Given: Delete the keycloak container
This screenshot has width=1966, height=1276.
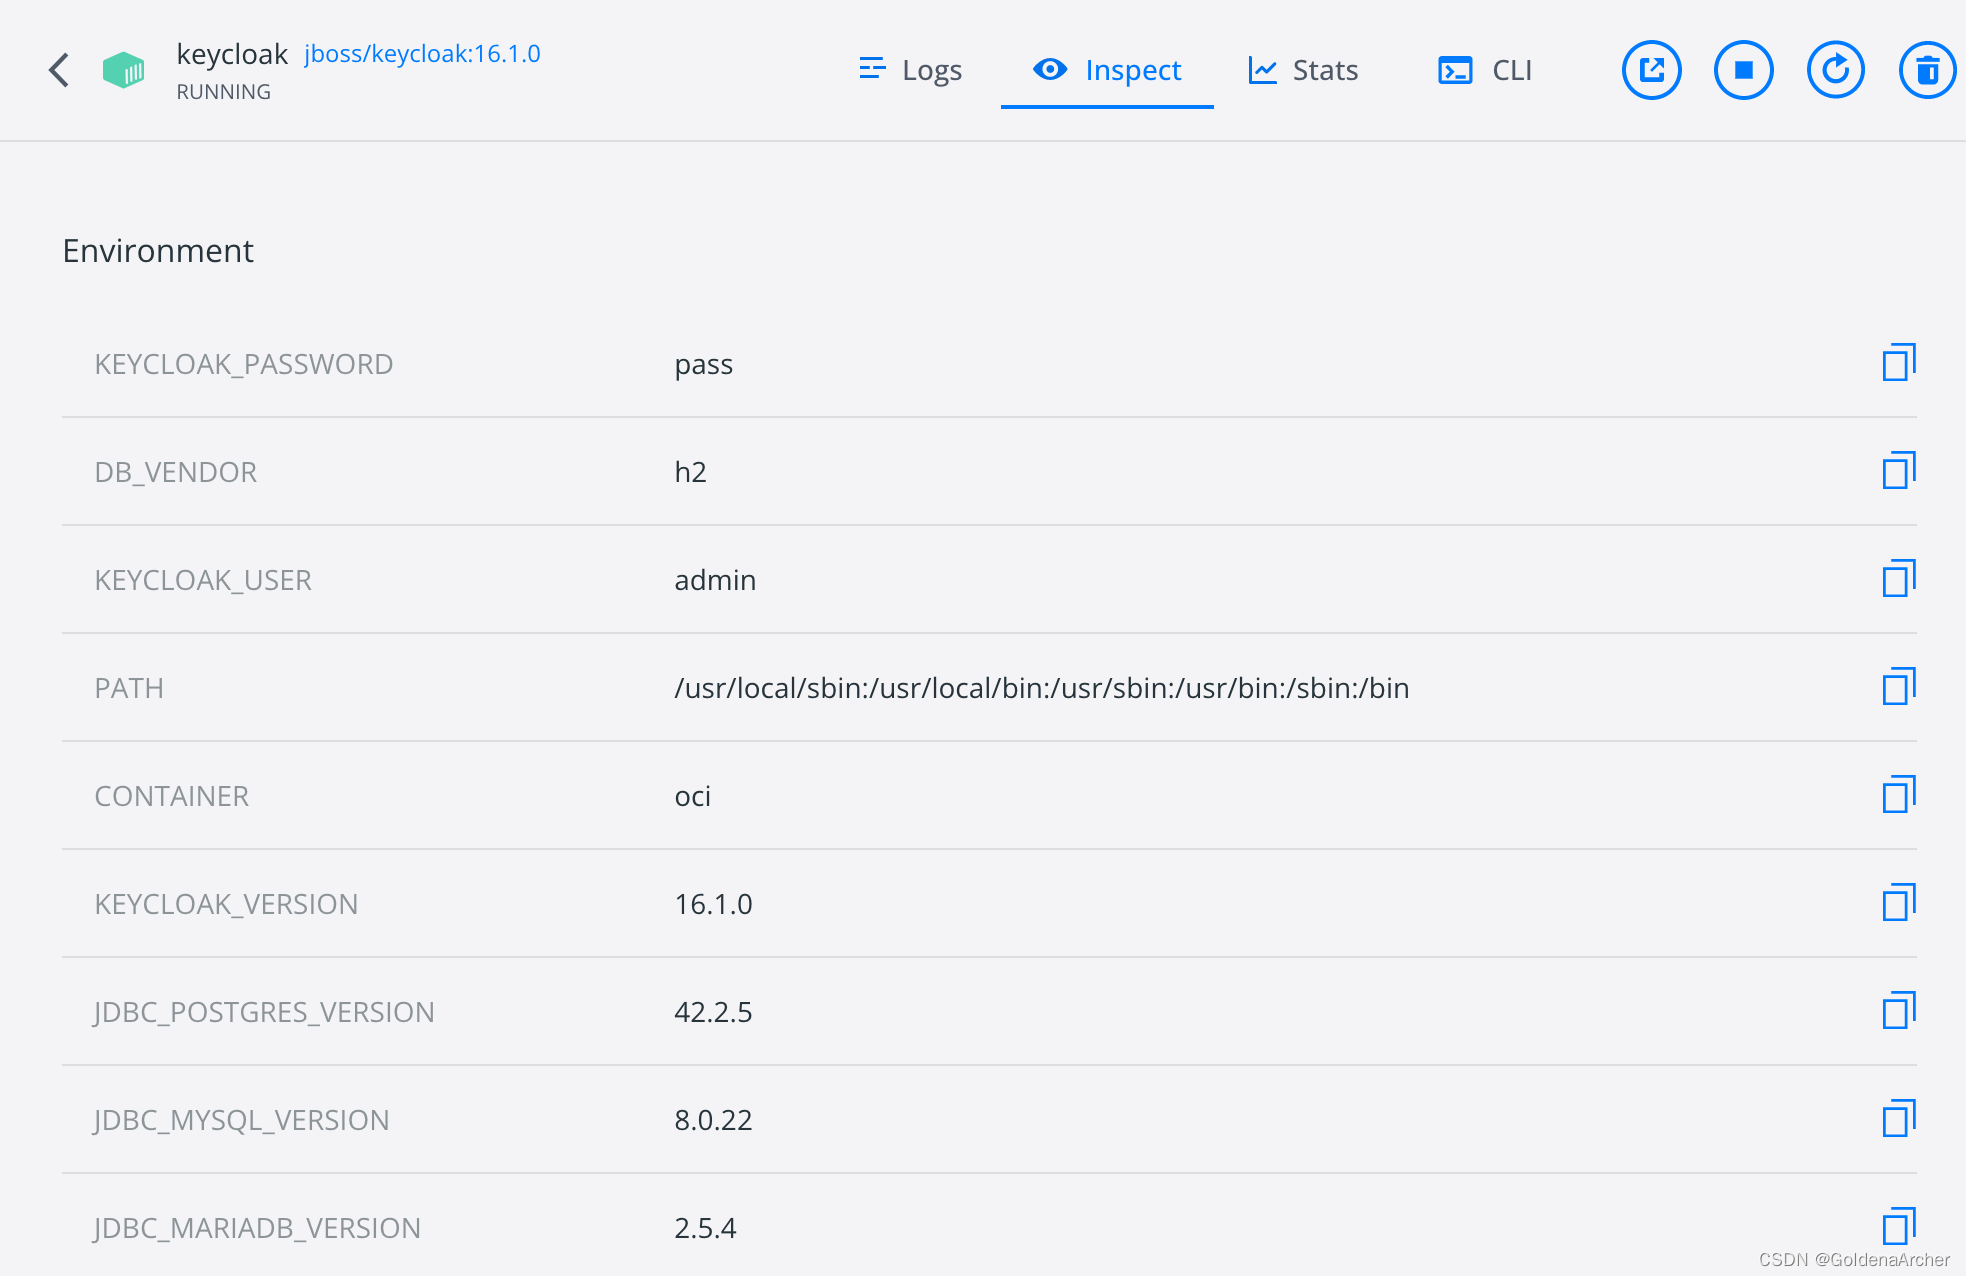Looking at the screenshot, I should [1927, 70].
